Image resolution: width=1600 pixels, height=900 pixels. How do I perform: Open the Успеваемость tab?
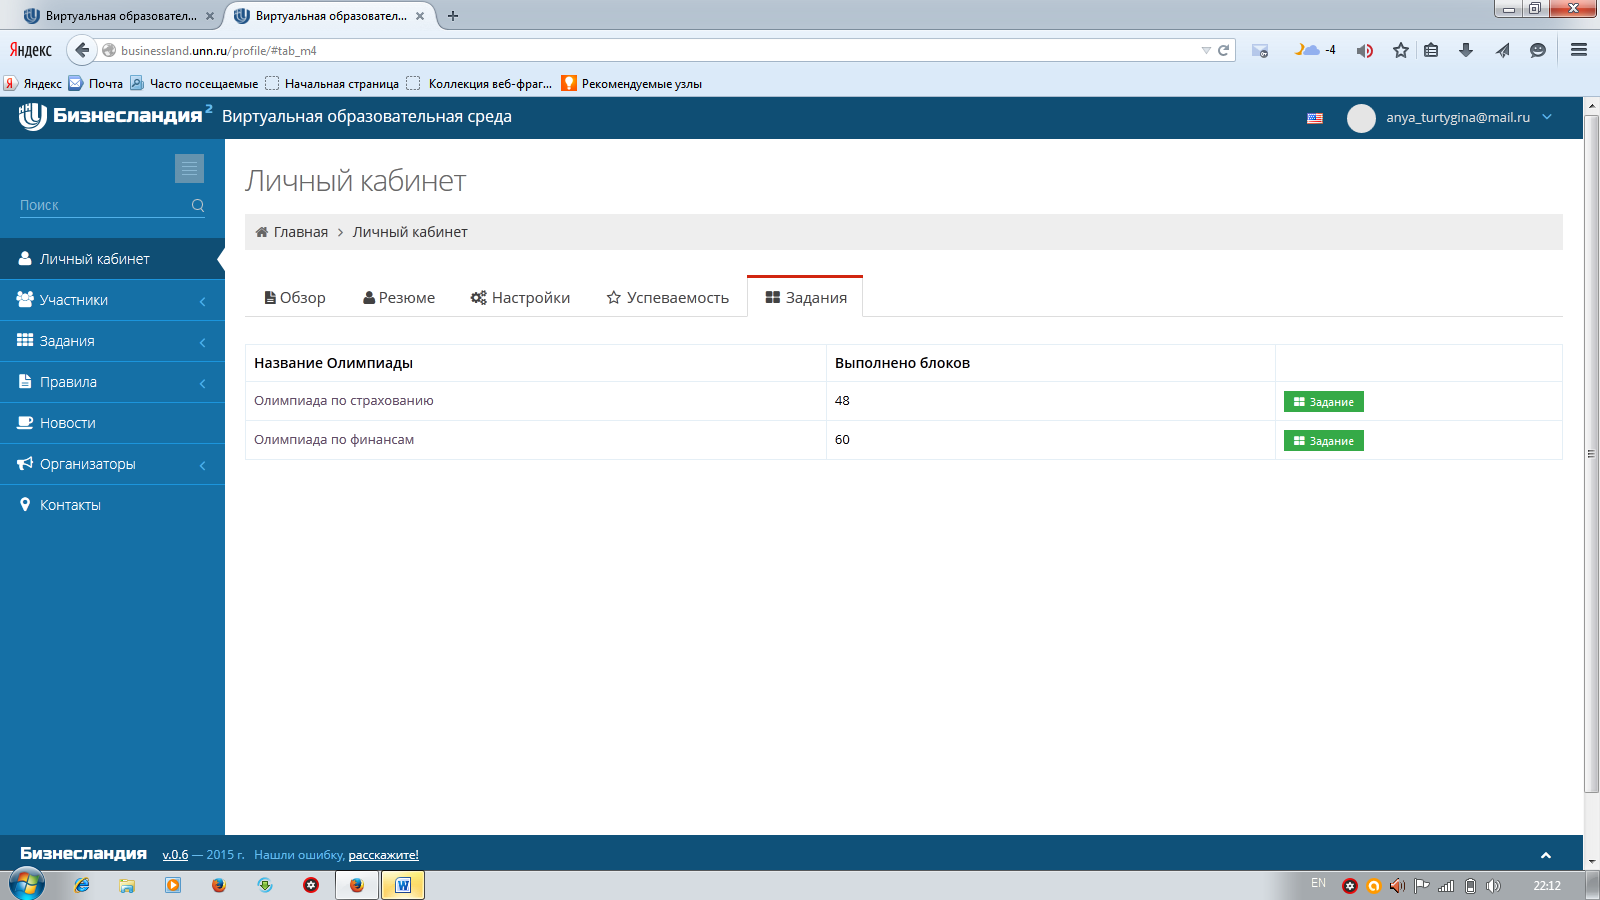click(667, 298)
